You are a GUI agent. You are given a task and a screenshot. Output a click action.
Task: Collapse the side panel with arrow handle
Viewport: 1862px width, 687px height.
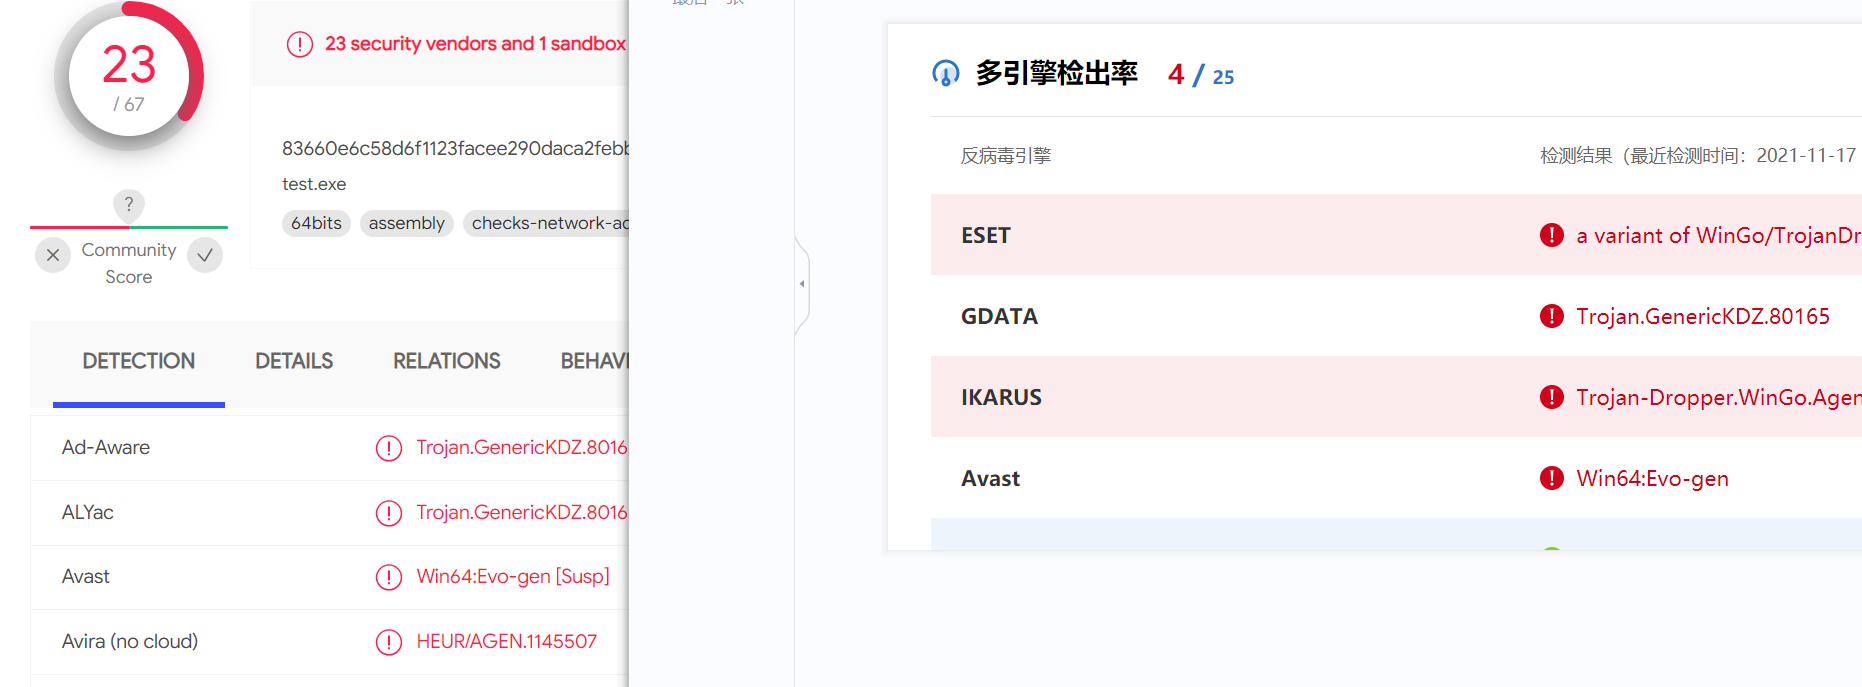coord(802,284)
